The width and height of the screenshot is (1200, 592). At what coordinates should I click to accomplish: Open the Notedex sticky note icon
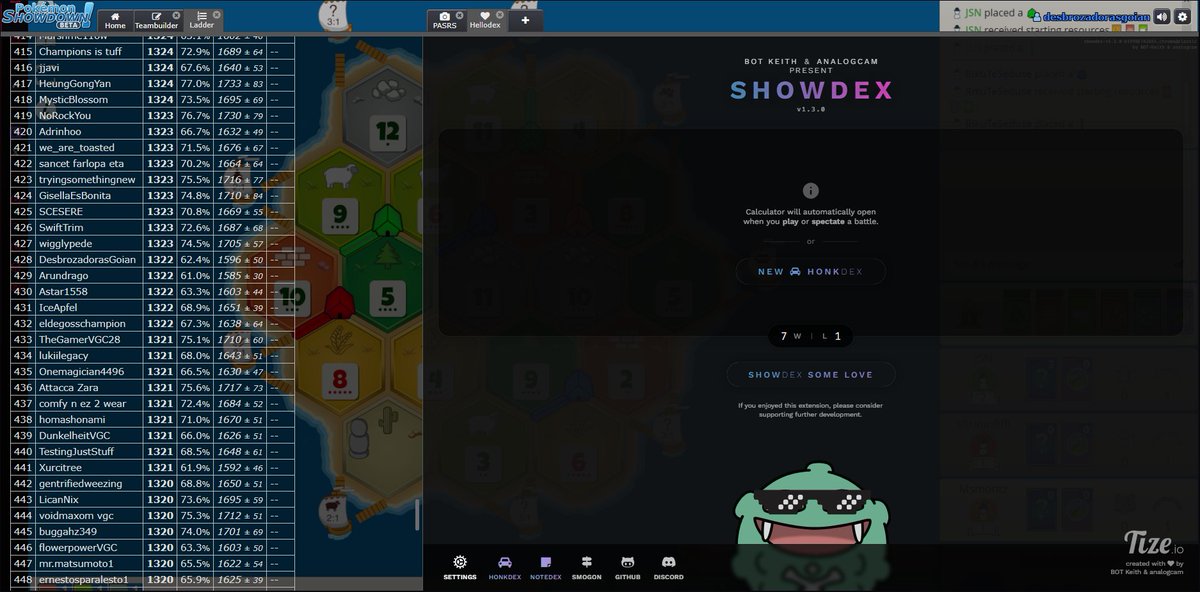click(x=546, y=563)
